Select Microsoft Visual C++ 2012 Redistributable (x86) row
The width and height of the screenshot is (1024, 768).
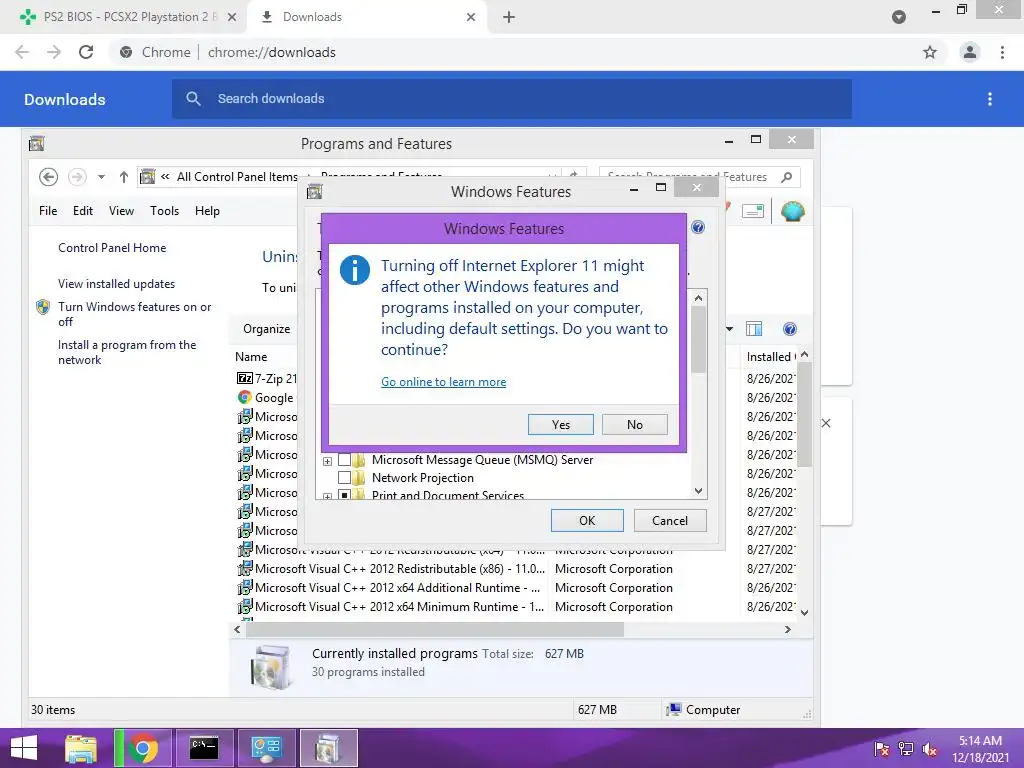(x=516, y=569)
